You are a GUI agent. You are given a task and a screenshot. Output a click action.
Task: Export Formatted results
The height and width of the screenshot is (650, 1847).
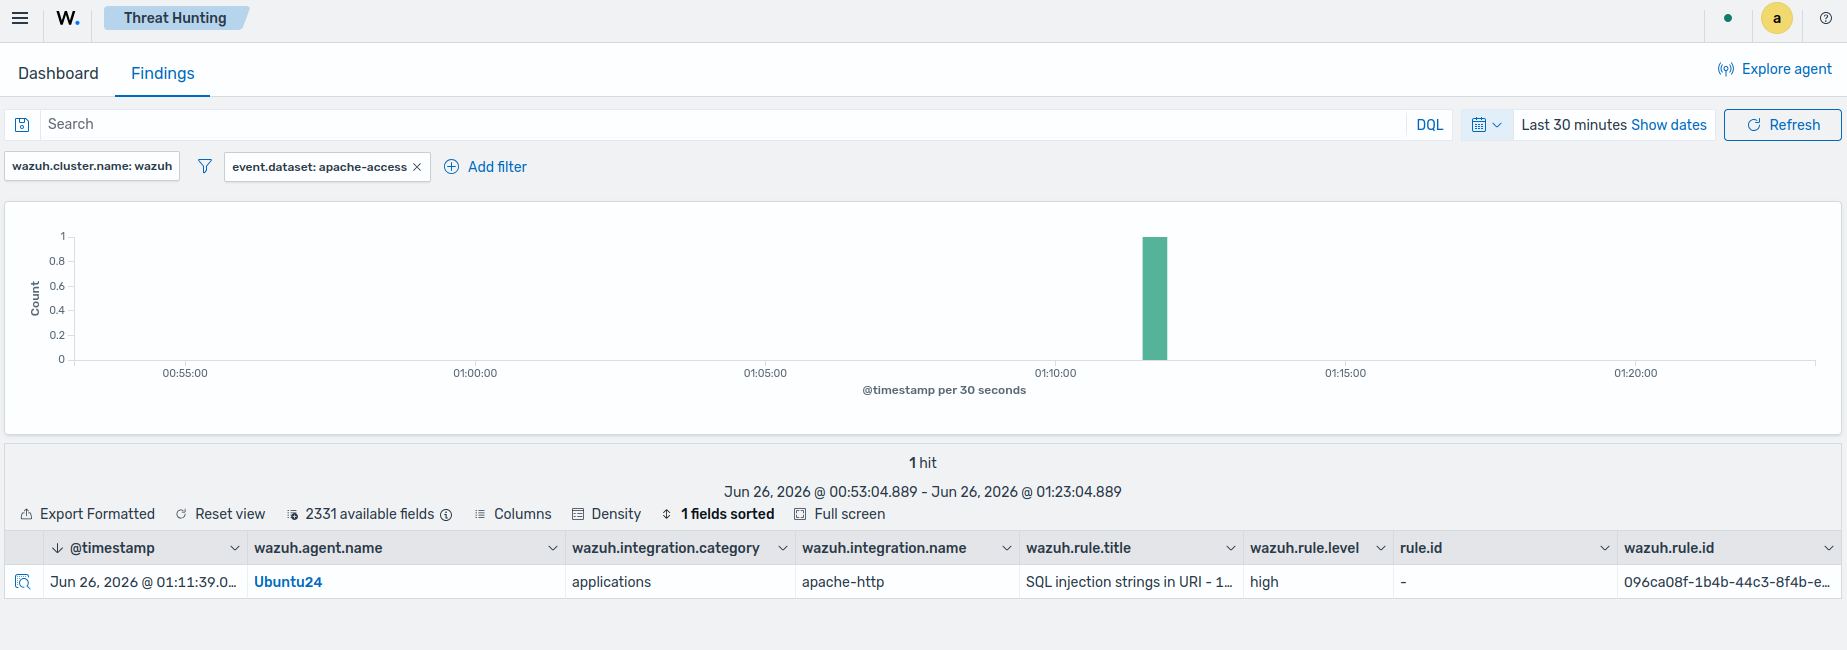click(88, 514)
